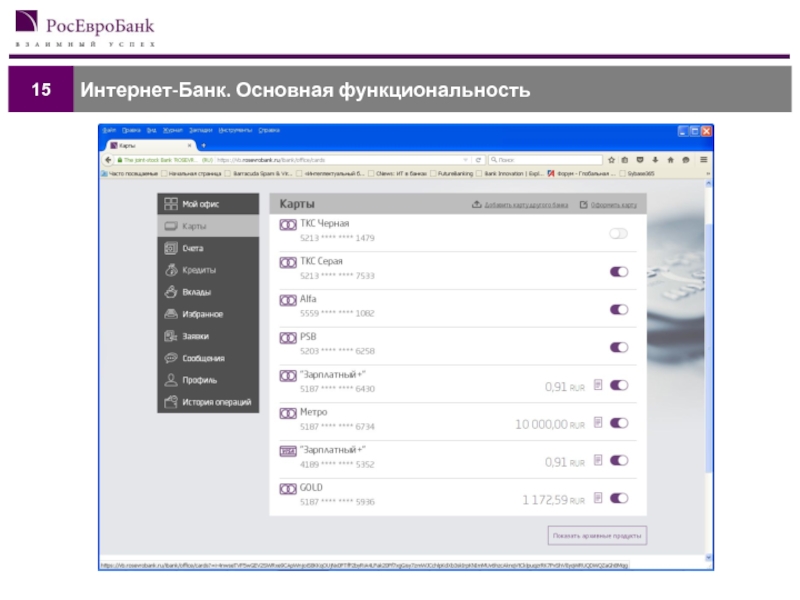Open the Firefox hamburger menu
This screenshot has width=800, height=600.
pyautogui.click(x=704, y=160)
